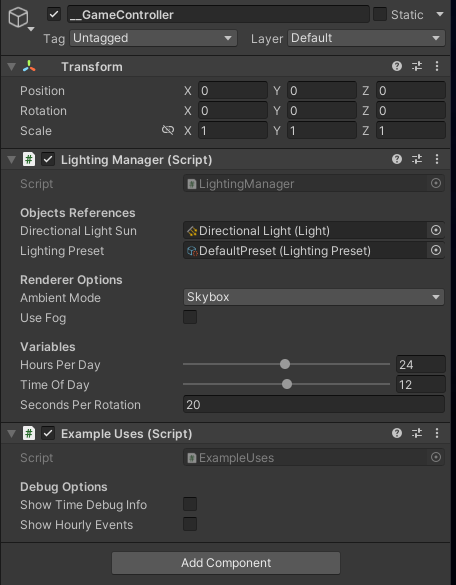
Task: Open Example Uses component kebab menu
Action: pos(437,433)
